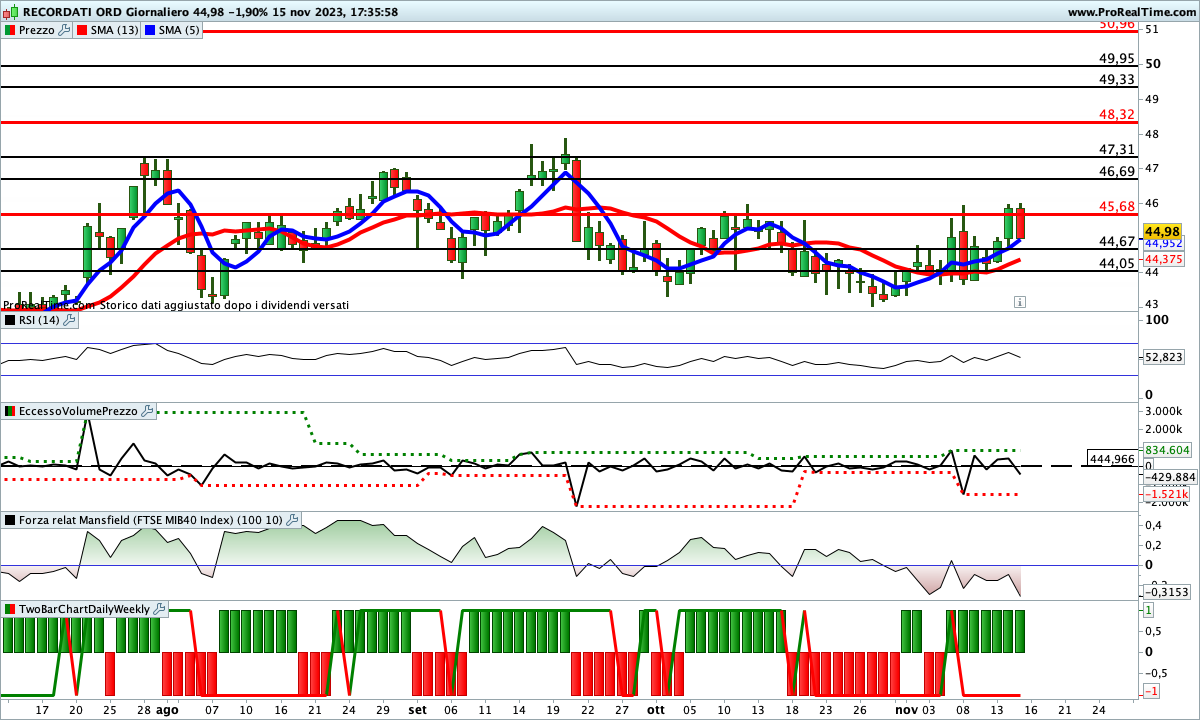Open the www.ProRealTime.com link

click(x=1130, y=12)
